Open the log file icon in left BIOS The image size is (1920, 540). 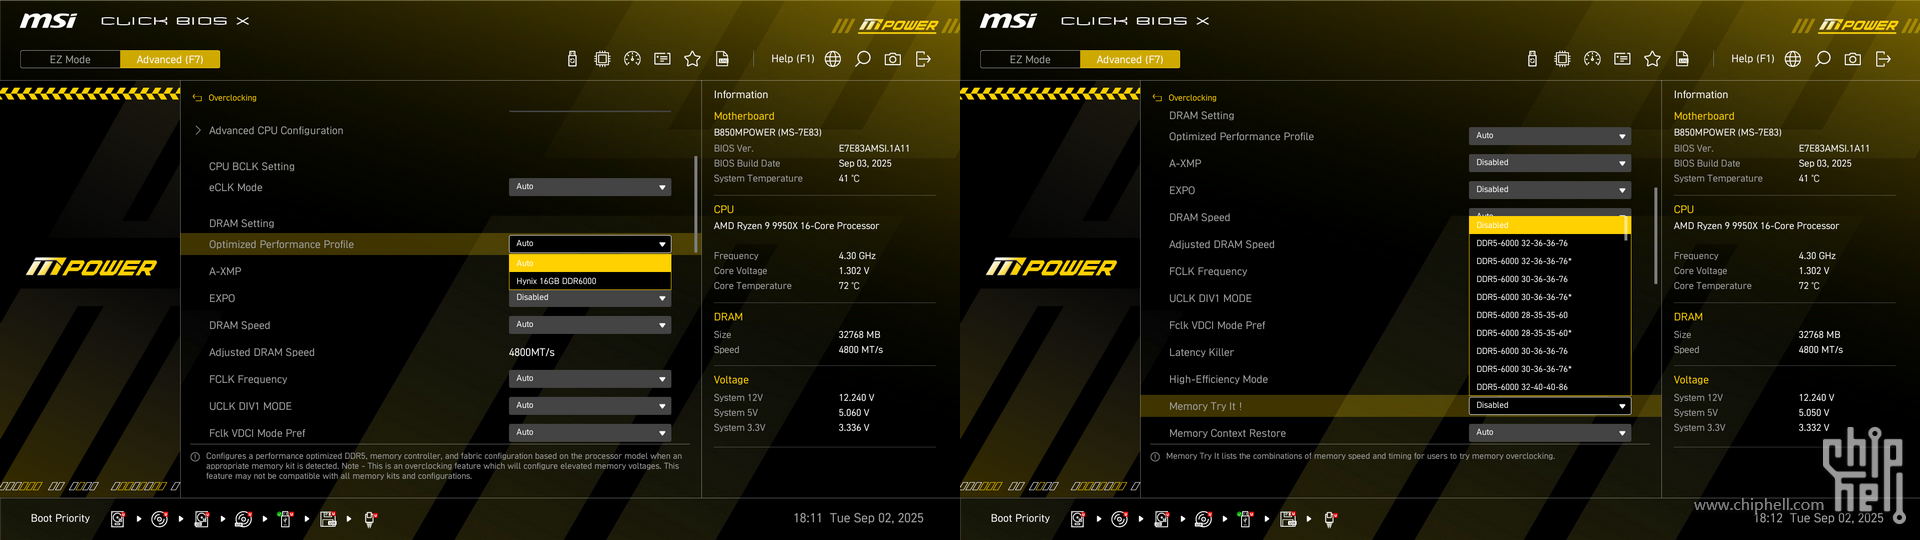pos(722,59)
